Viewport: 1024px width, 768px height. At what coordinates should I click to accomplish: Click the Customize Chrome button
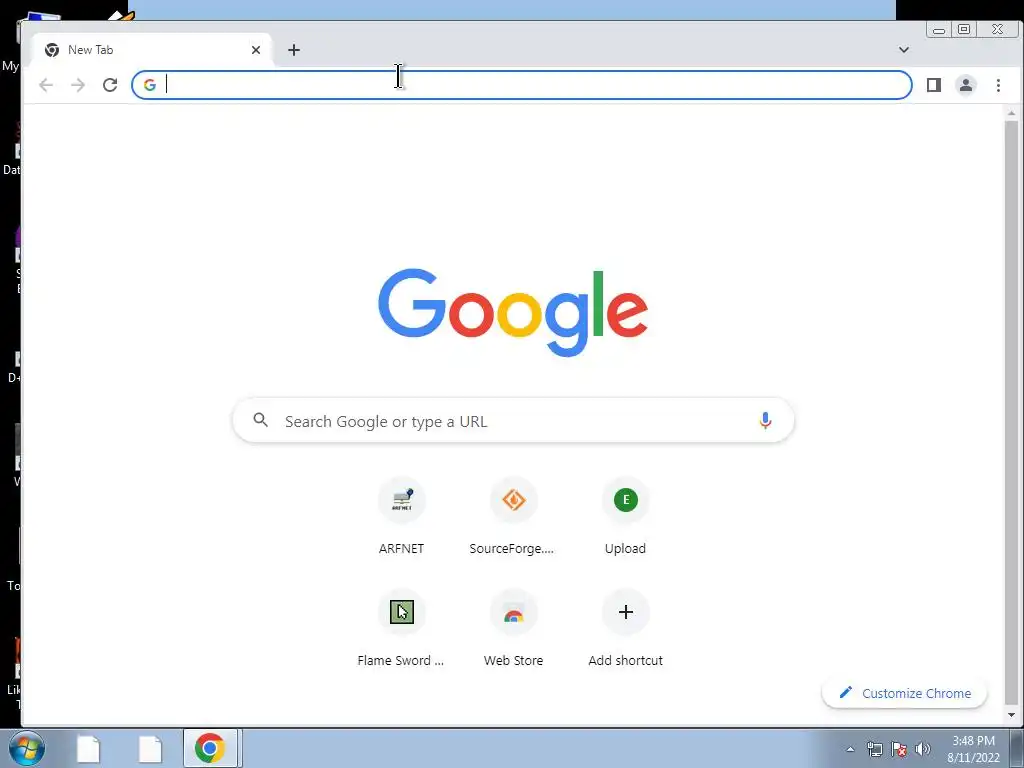click(x=904, y=693)
